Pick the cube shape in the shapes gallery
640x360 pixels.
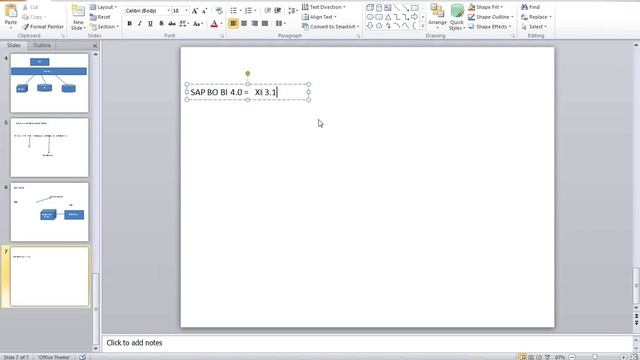coord(370,8)
